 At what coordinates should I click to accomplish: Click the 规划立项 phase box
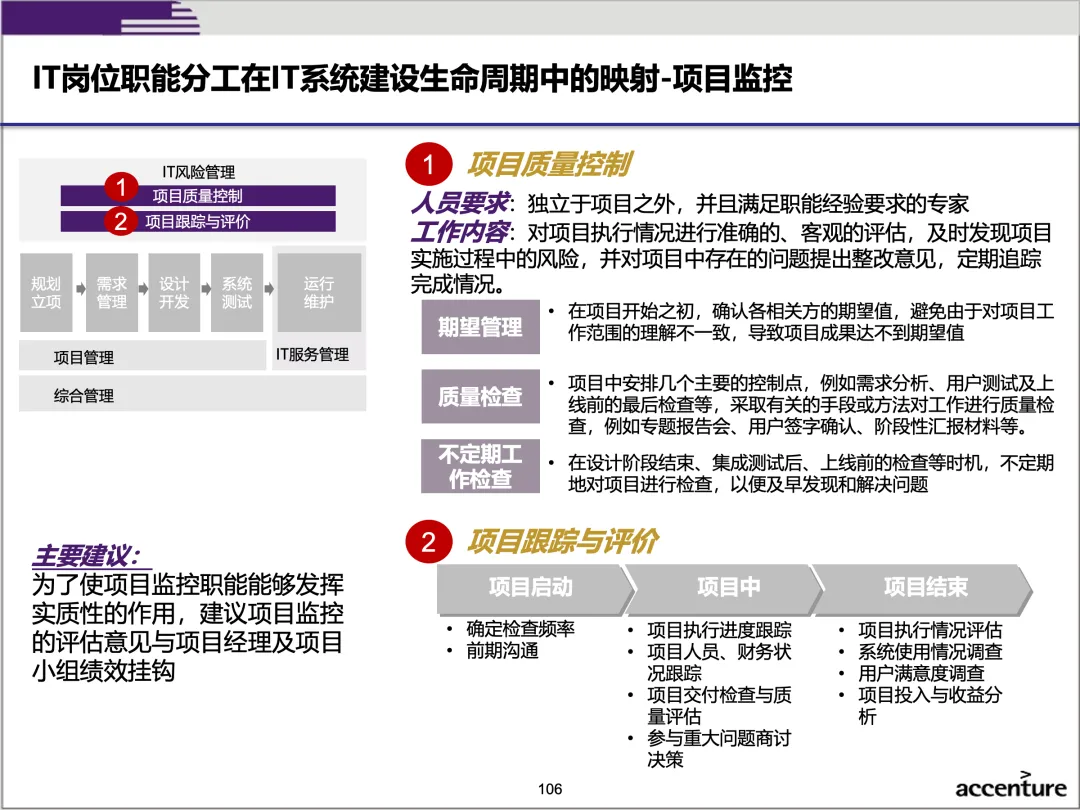46,293
